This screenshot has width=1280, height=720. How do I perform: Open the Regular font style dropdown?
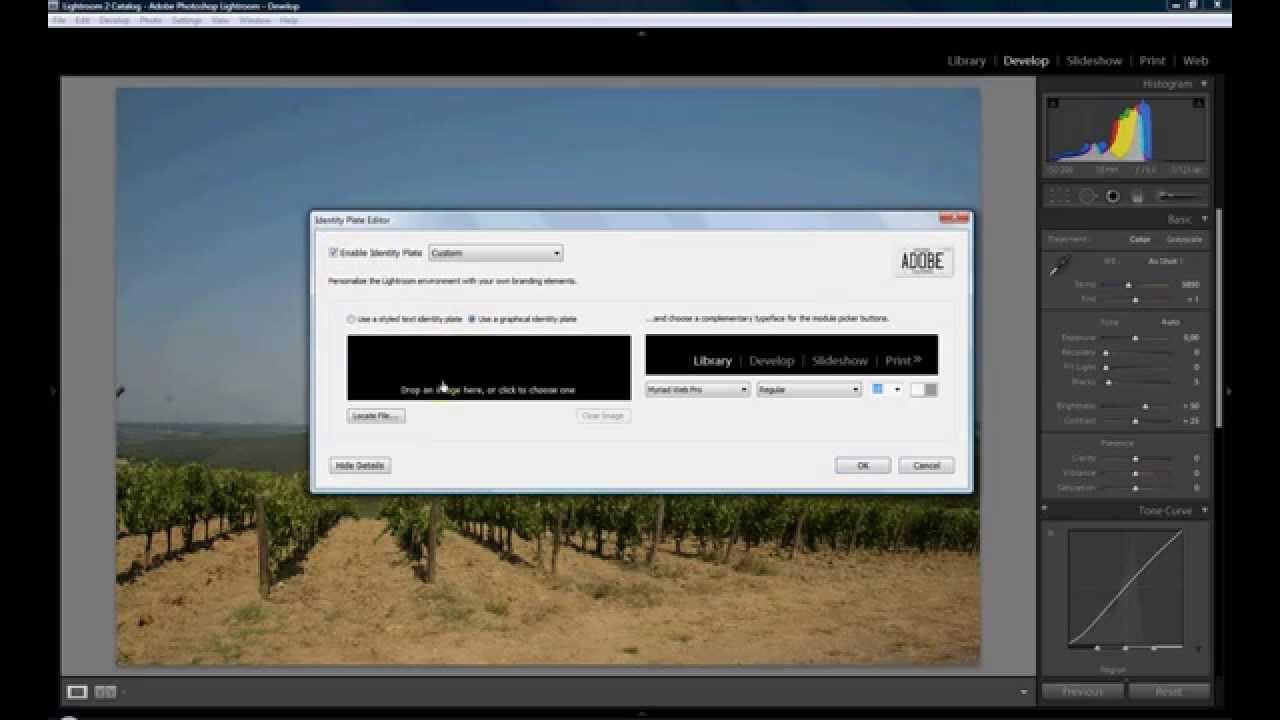pyautogui.click(x=808, y=389)
